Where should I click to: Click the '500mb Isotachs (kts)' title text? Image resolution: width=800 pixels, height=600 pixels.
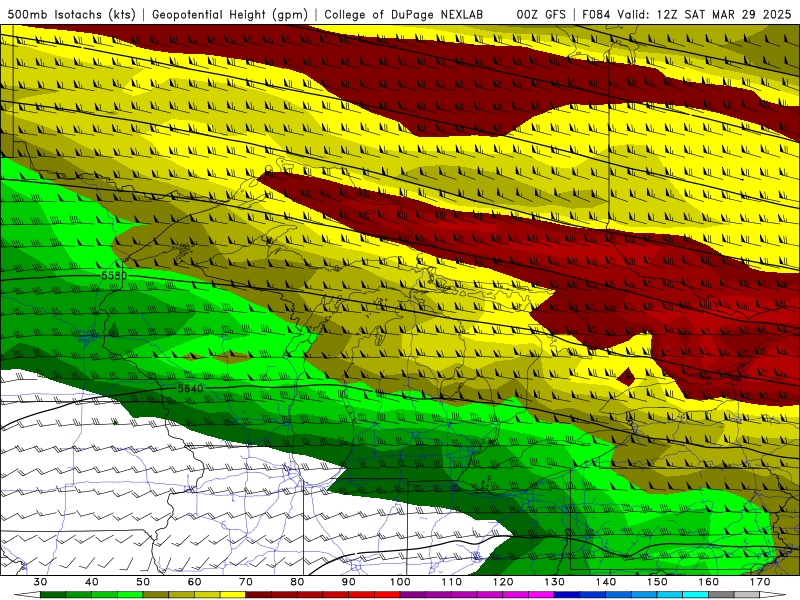pyautogui.click(x=71, y=14)
